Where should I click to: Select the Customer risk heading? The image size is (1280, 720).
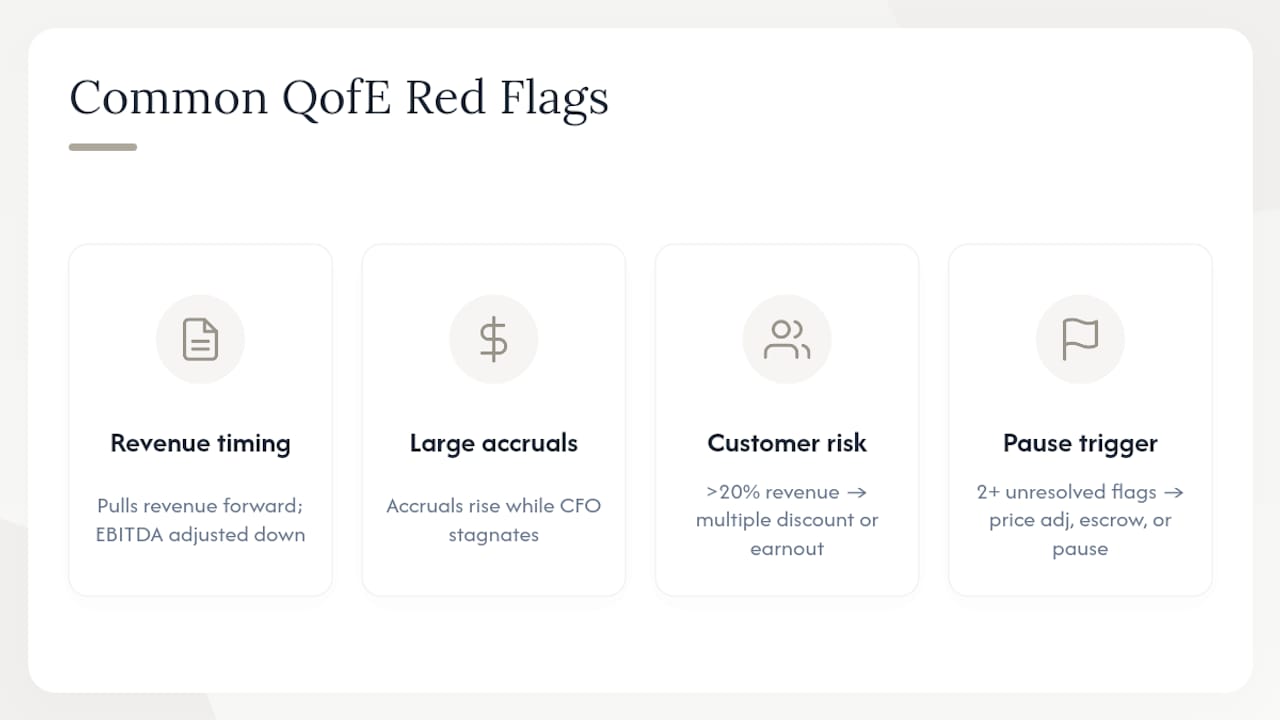(x=787, y=443)
